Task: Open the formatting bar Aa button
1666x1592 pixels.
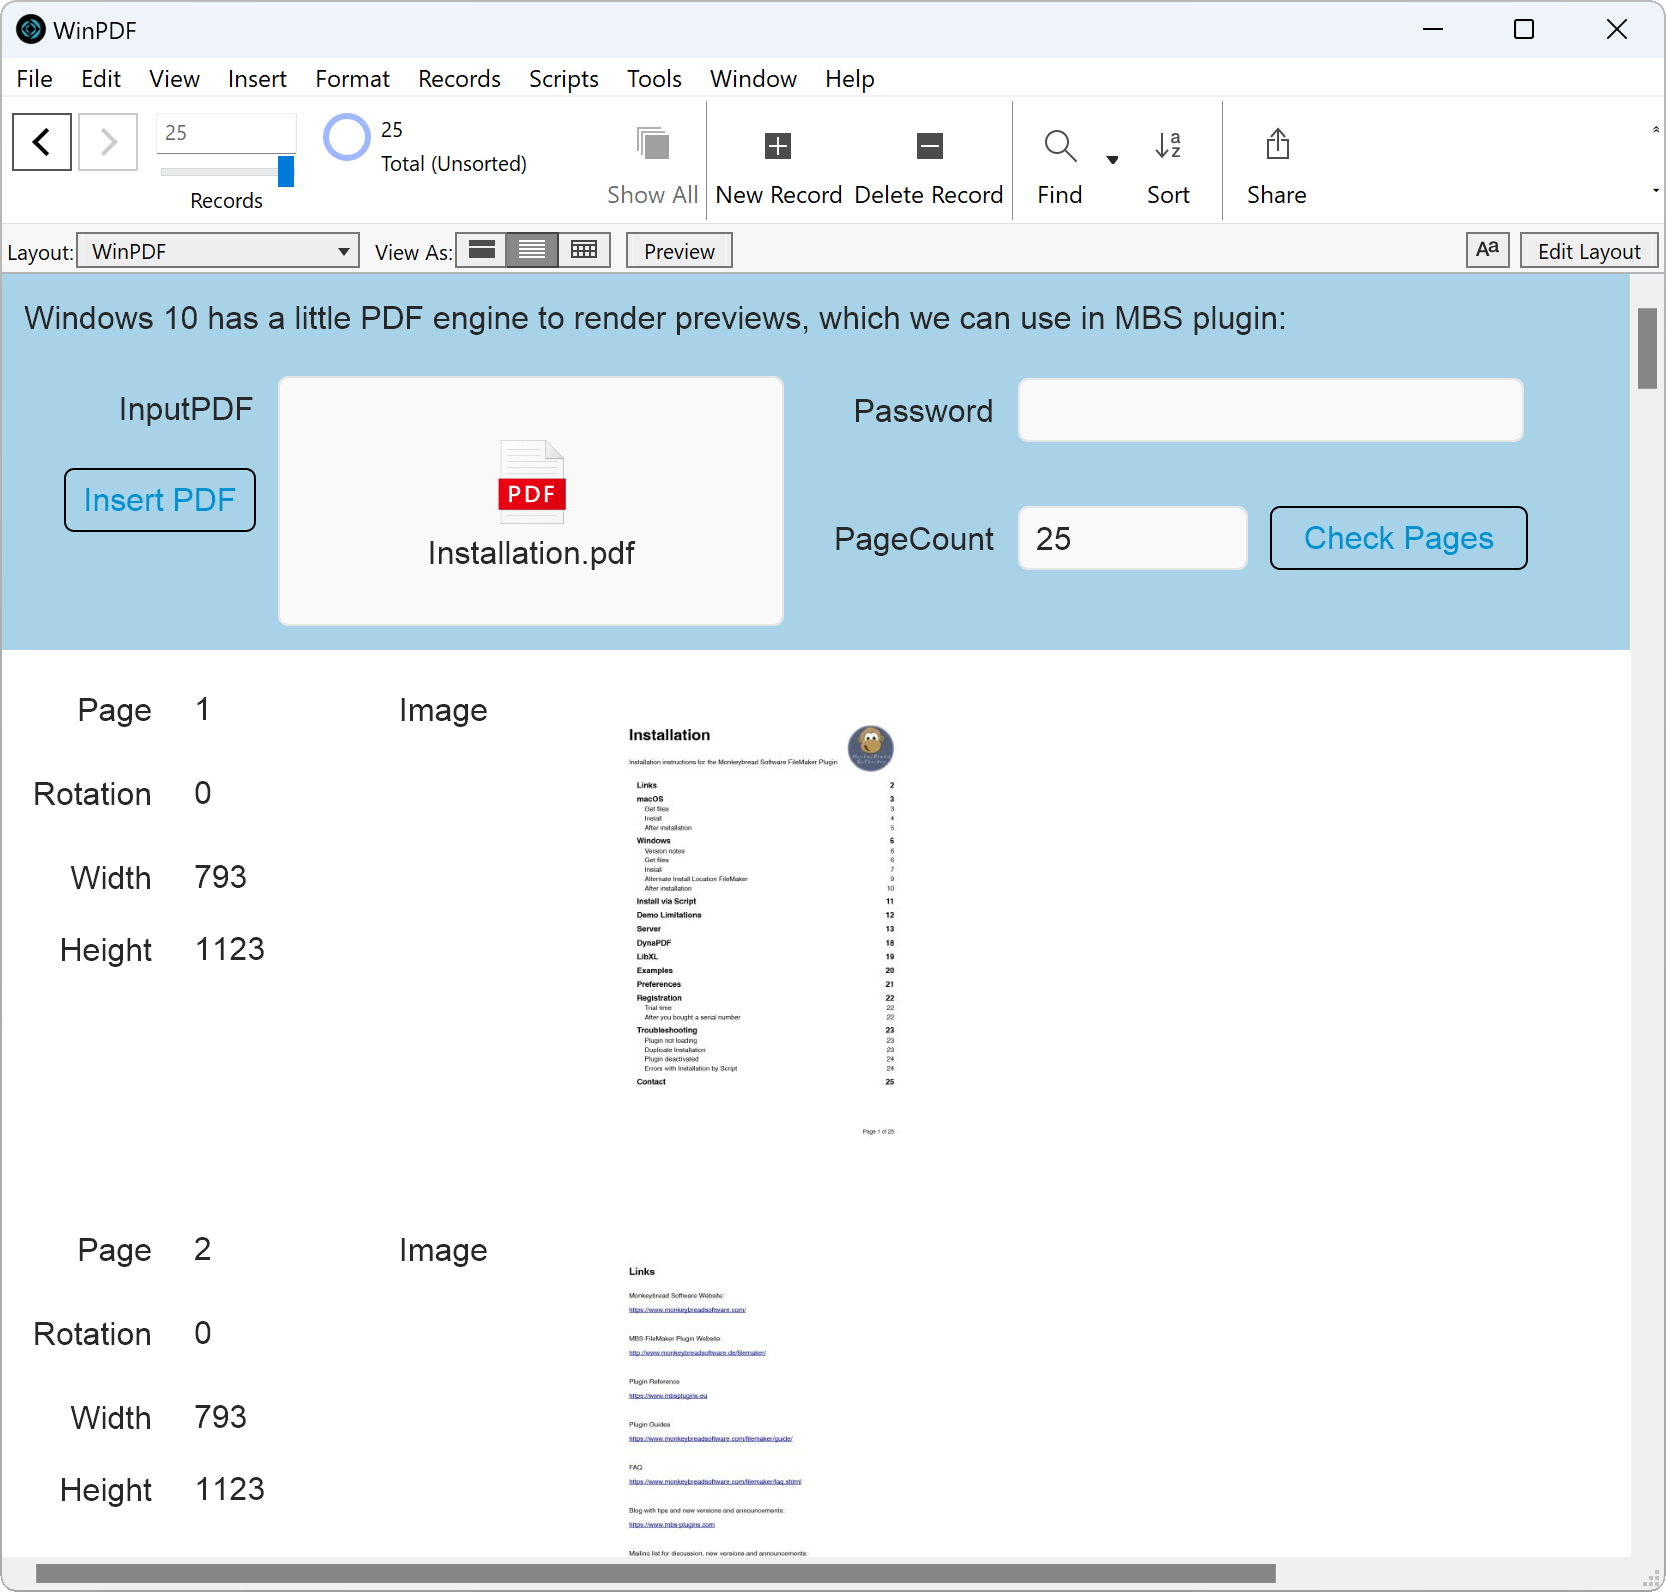Action: pyautogui.click(x=1488, y=250)
